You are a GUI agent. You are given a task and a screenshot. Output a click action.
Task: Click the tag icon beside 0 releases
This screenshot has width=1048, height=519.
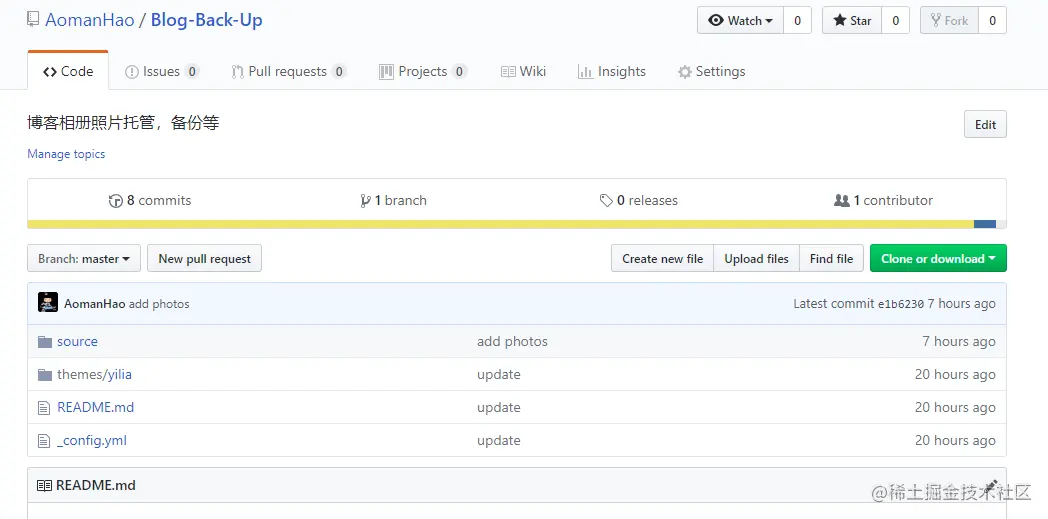606,200
